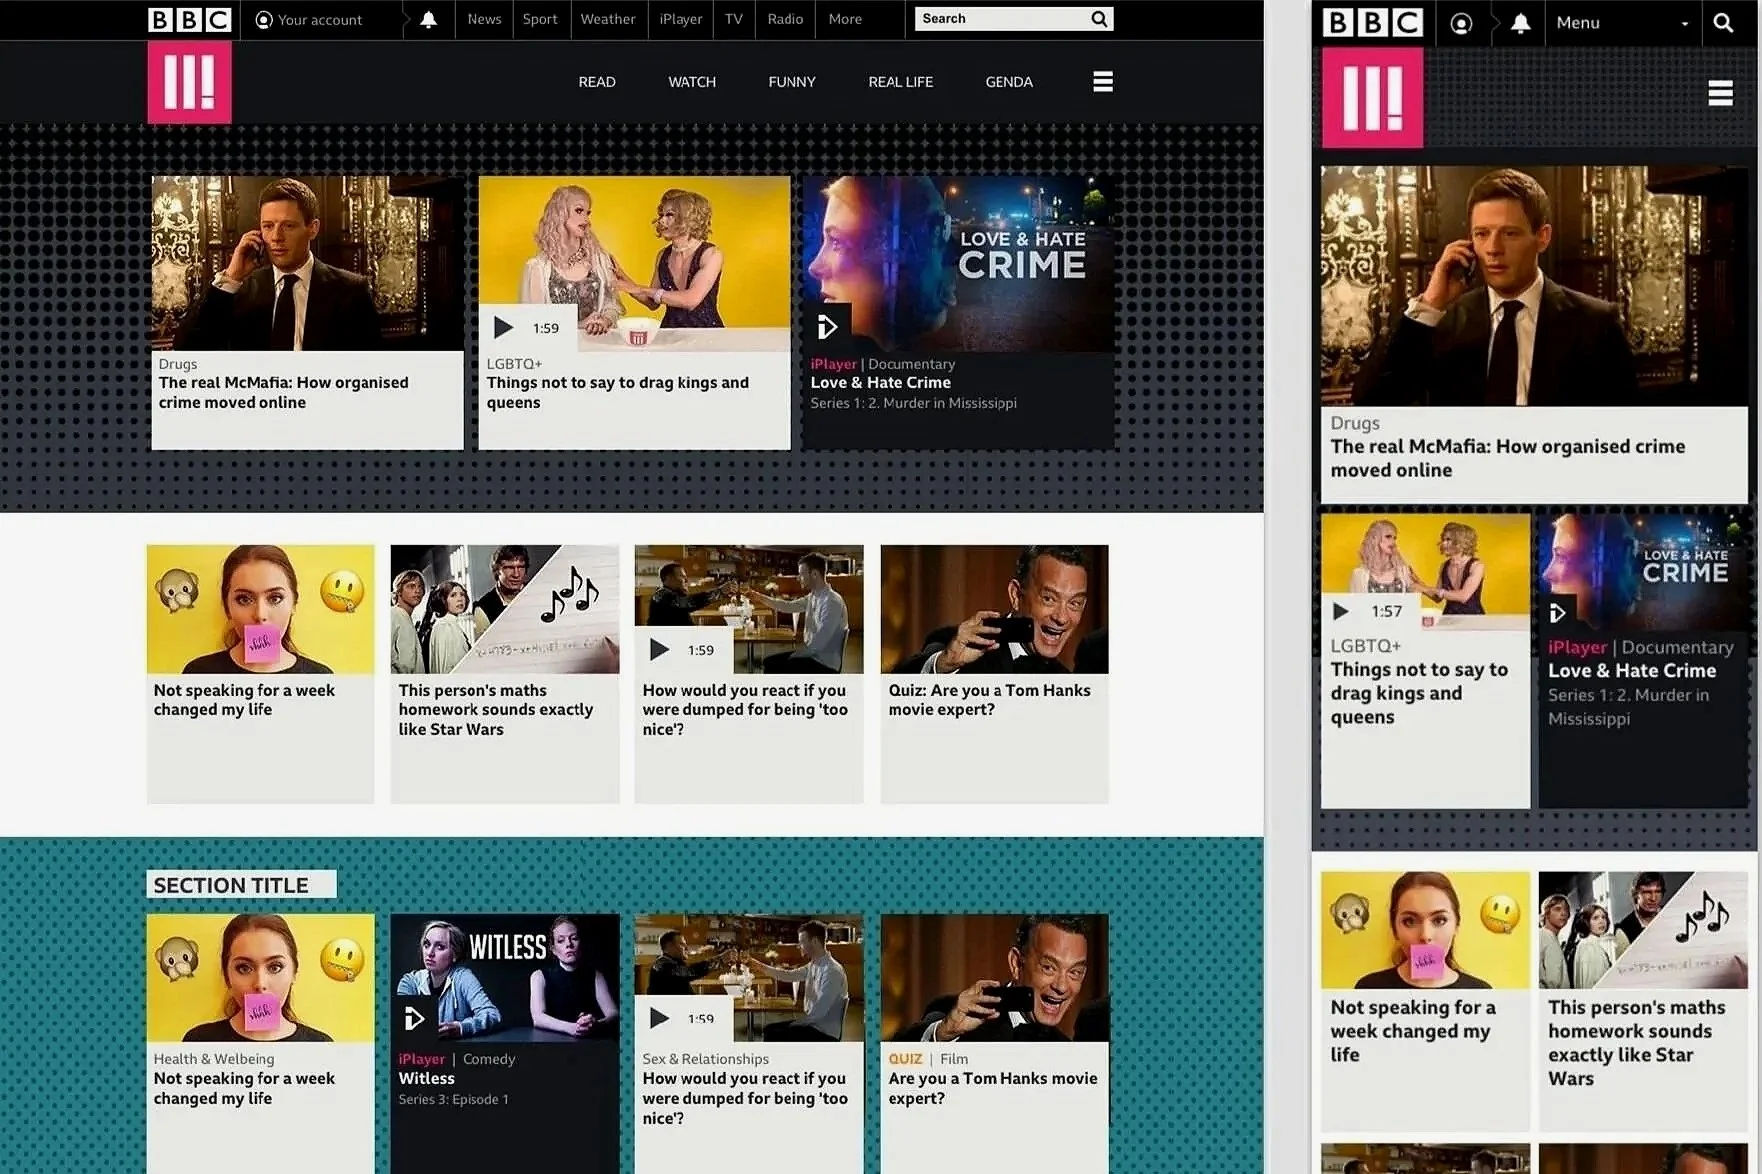Open Weather in the top navigation
The height and width of the screenshot is (1174, 1762).
point(608,19)
